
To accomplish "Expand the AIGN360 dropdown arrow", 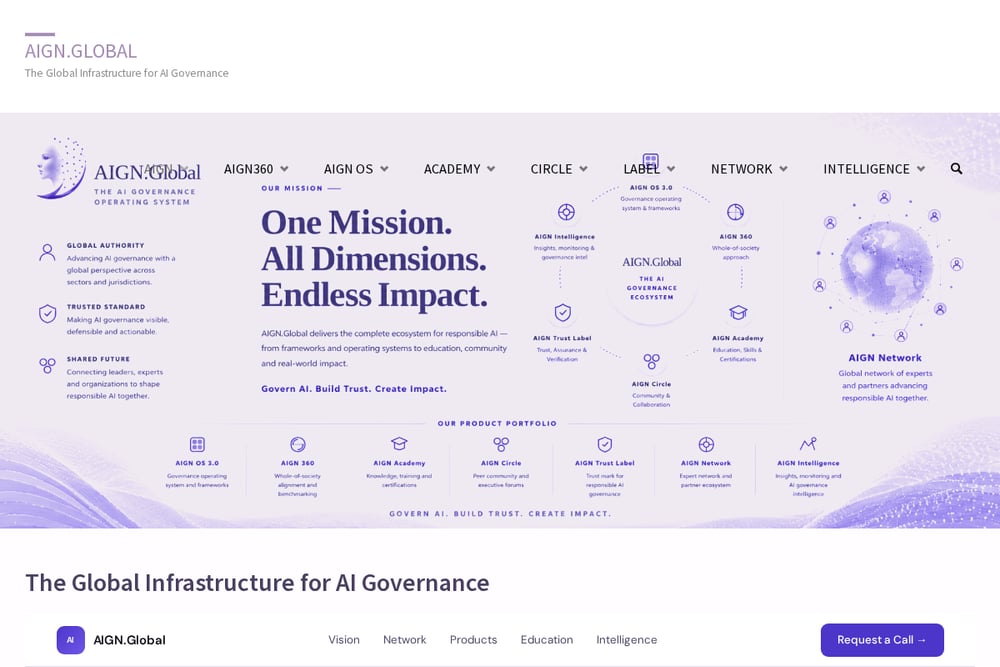I will pos(284,169).
